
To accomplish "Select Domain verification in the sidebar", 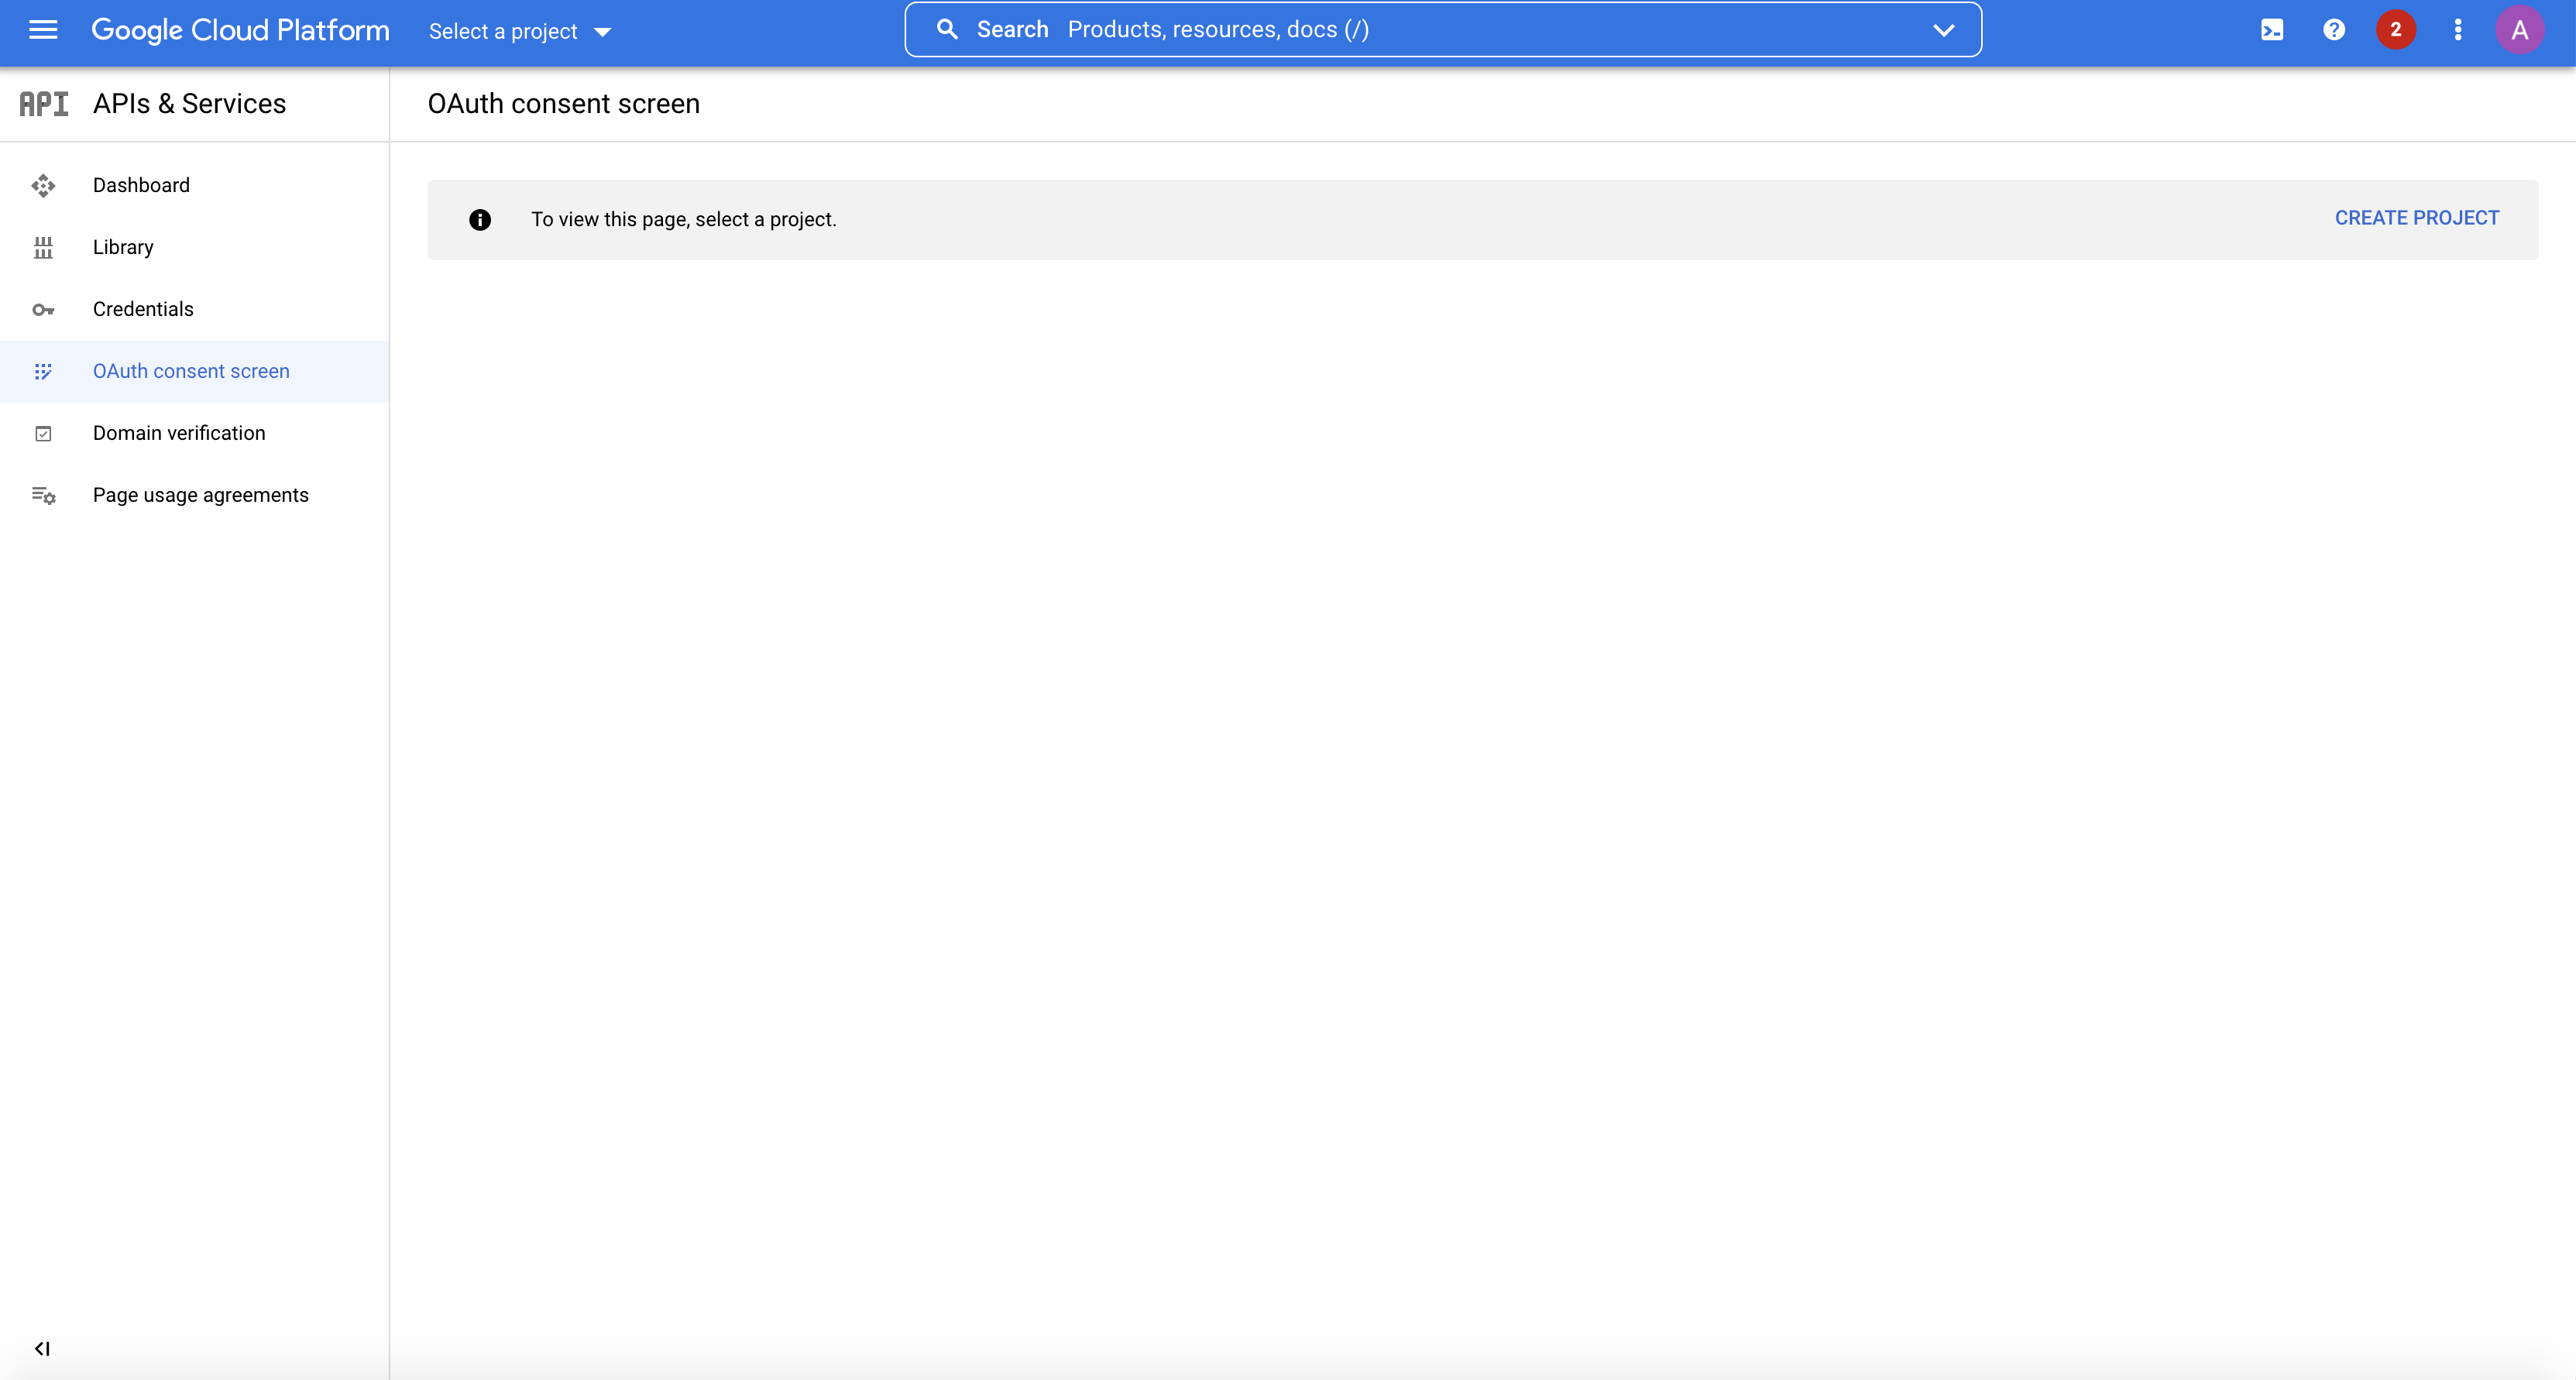I will [178, 432].
